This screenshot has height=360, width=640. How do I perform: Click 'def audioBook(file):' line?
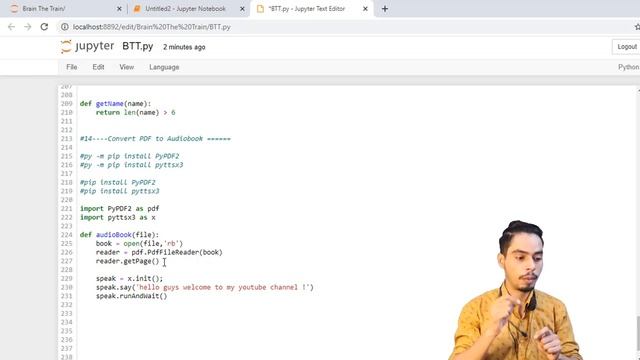pyautogui.click(x=119, y=235)
